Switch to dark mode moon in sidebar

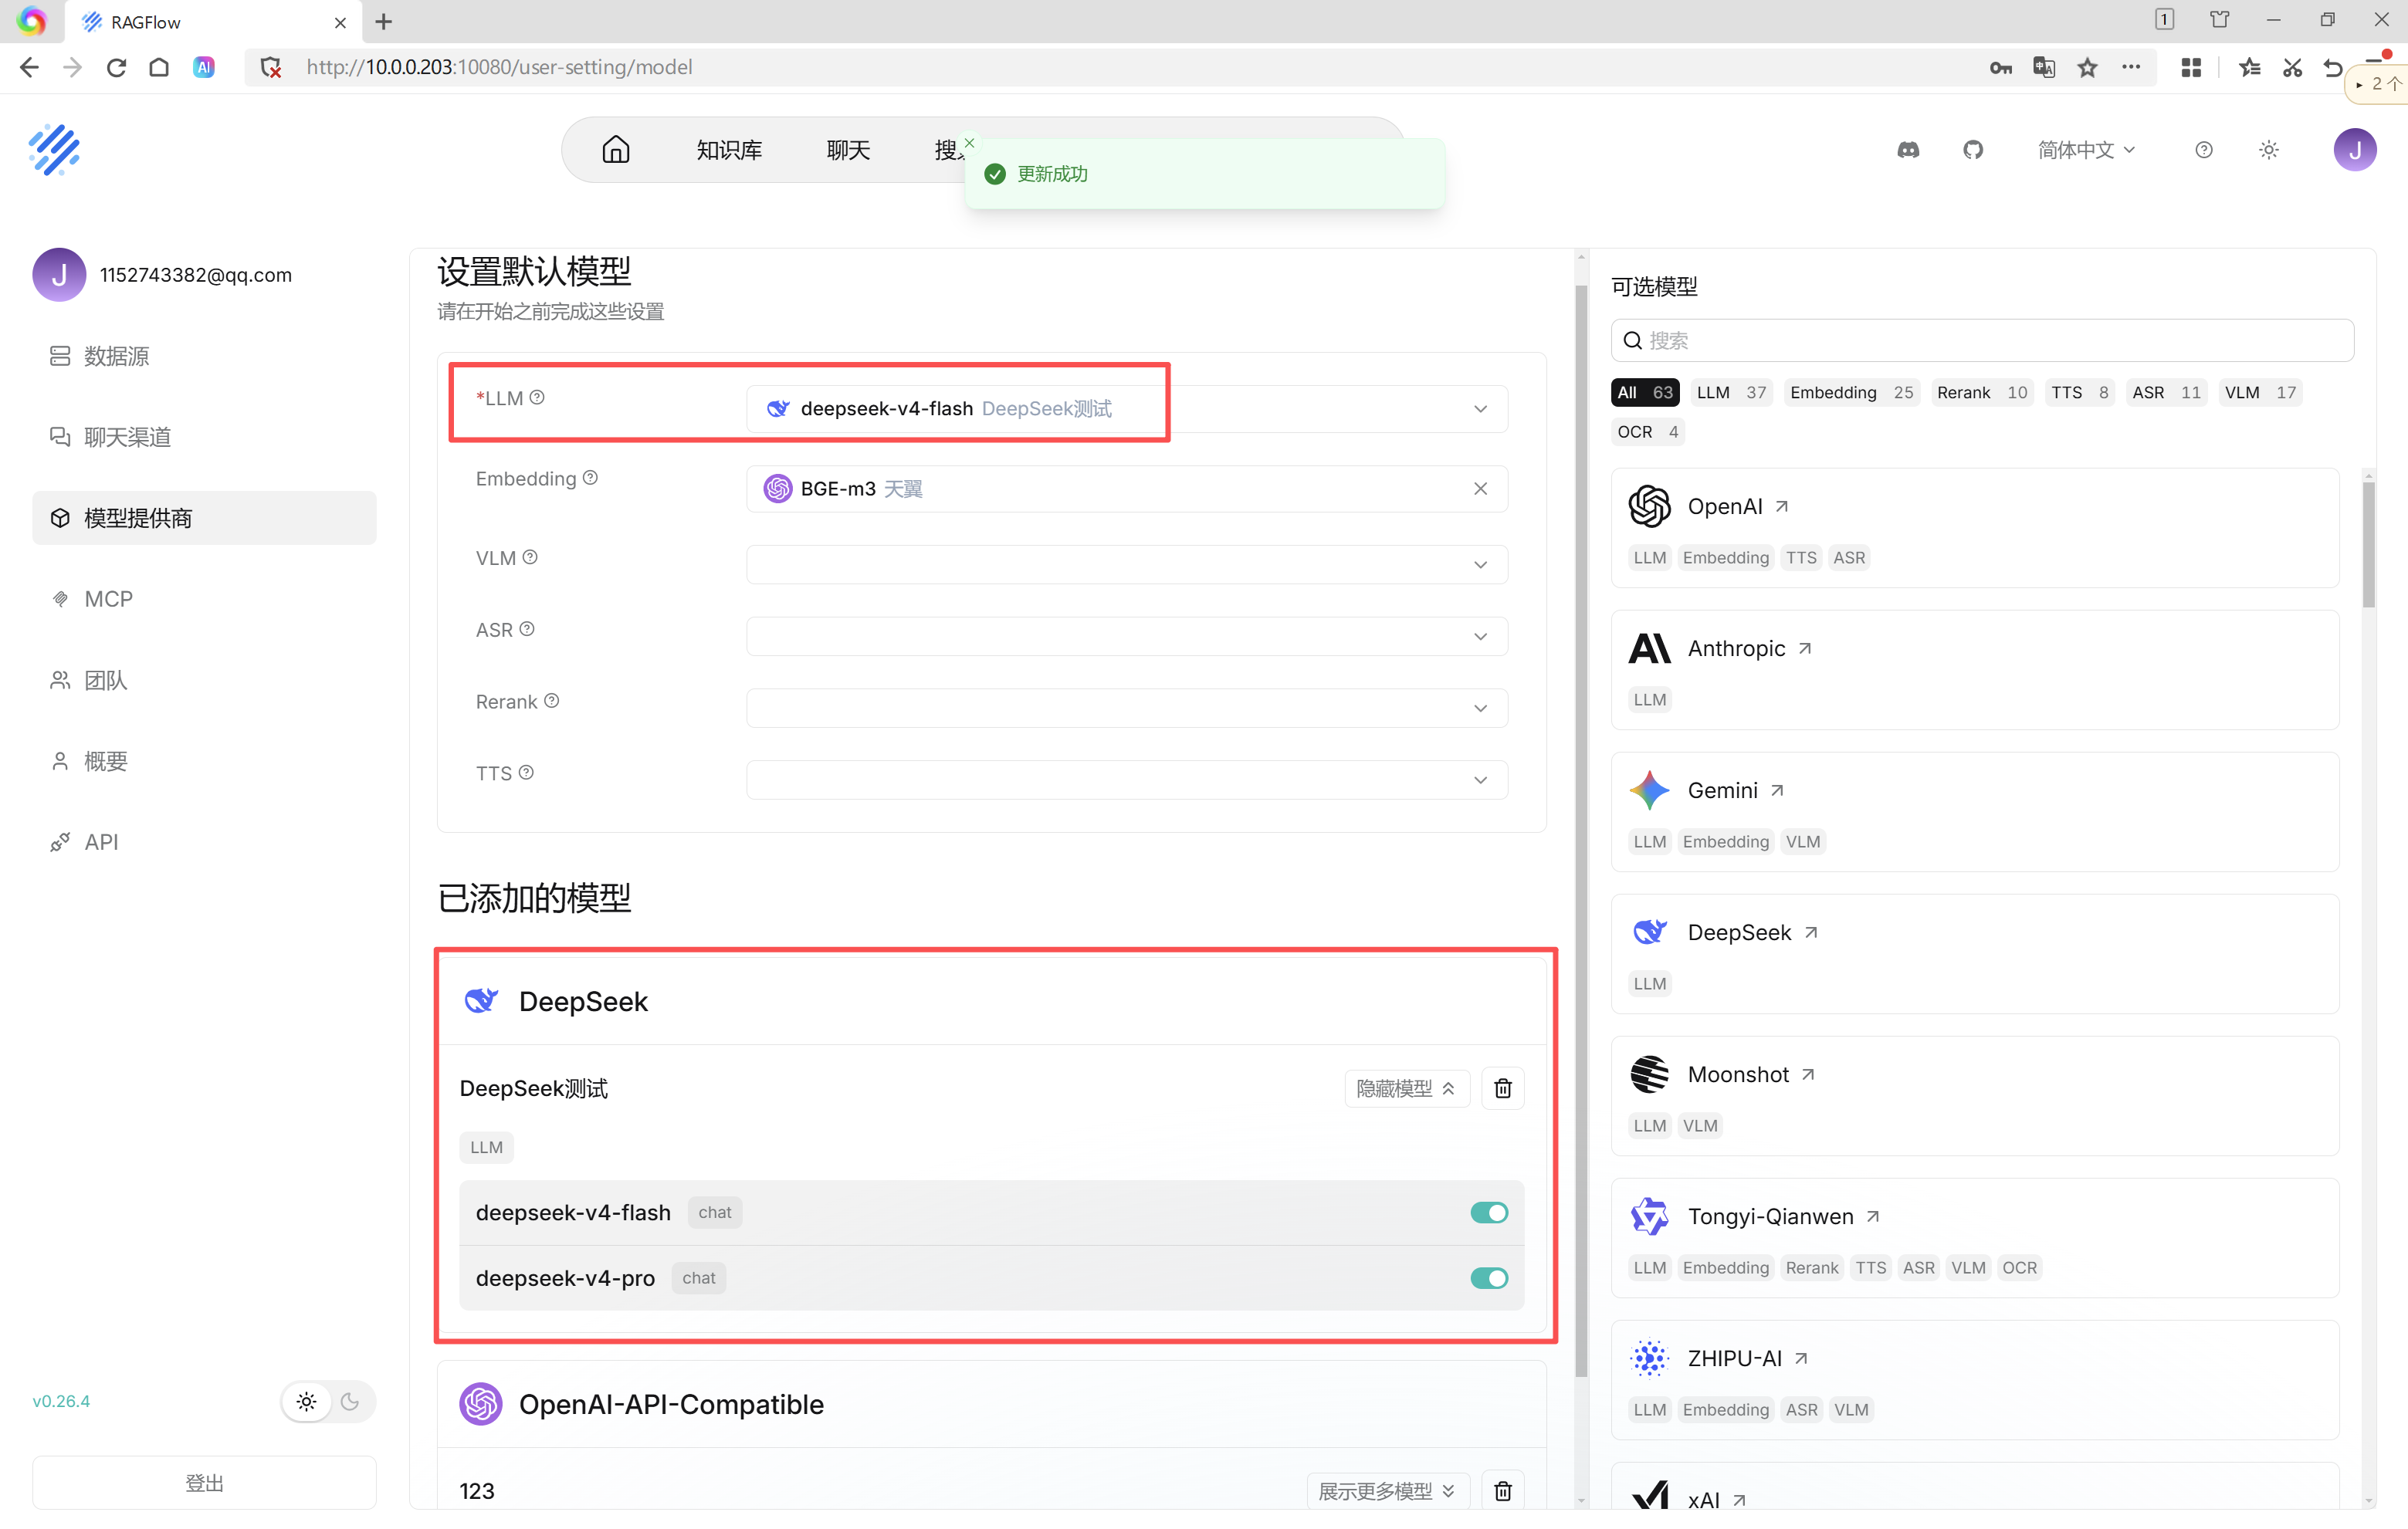click(x=350, y=1402)
